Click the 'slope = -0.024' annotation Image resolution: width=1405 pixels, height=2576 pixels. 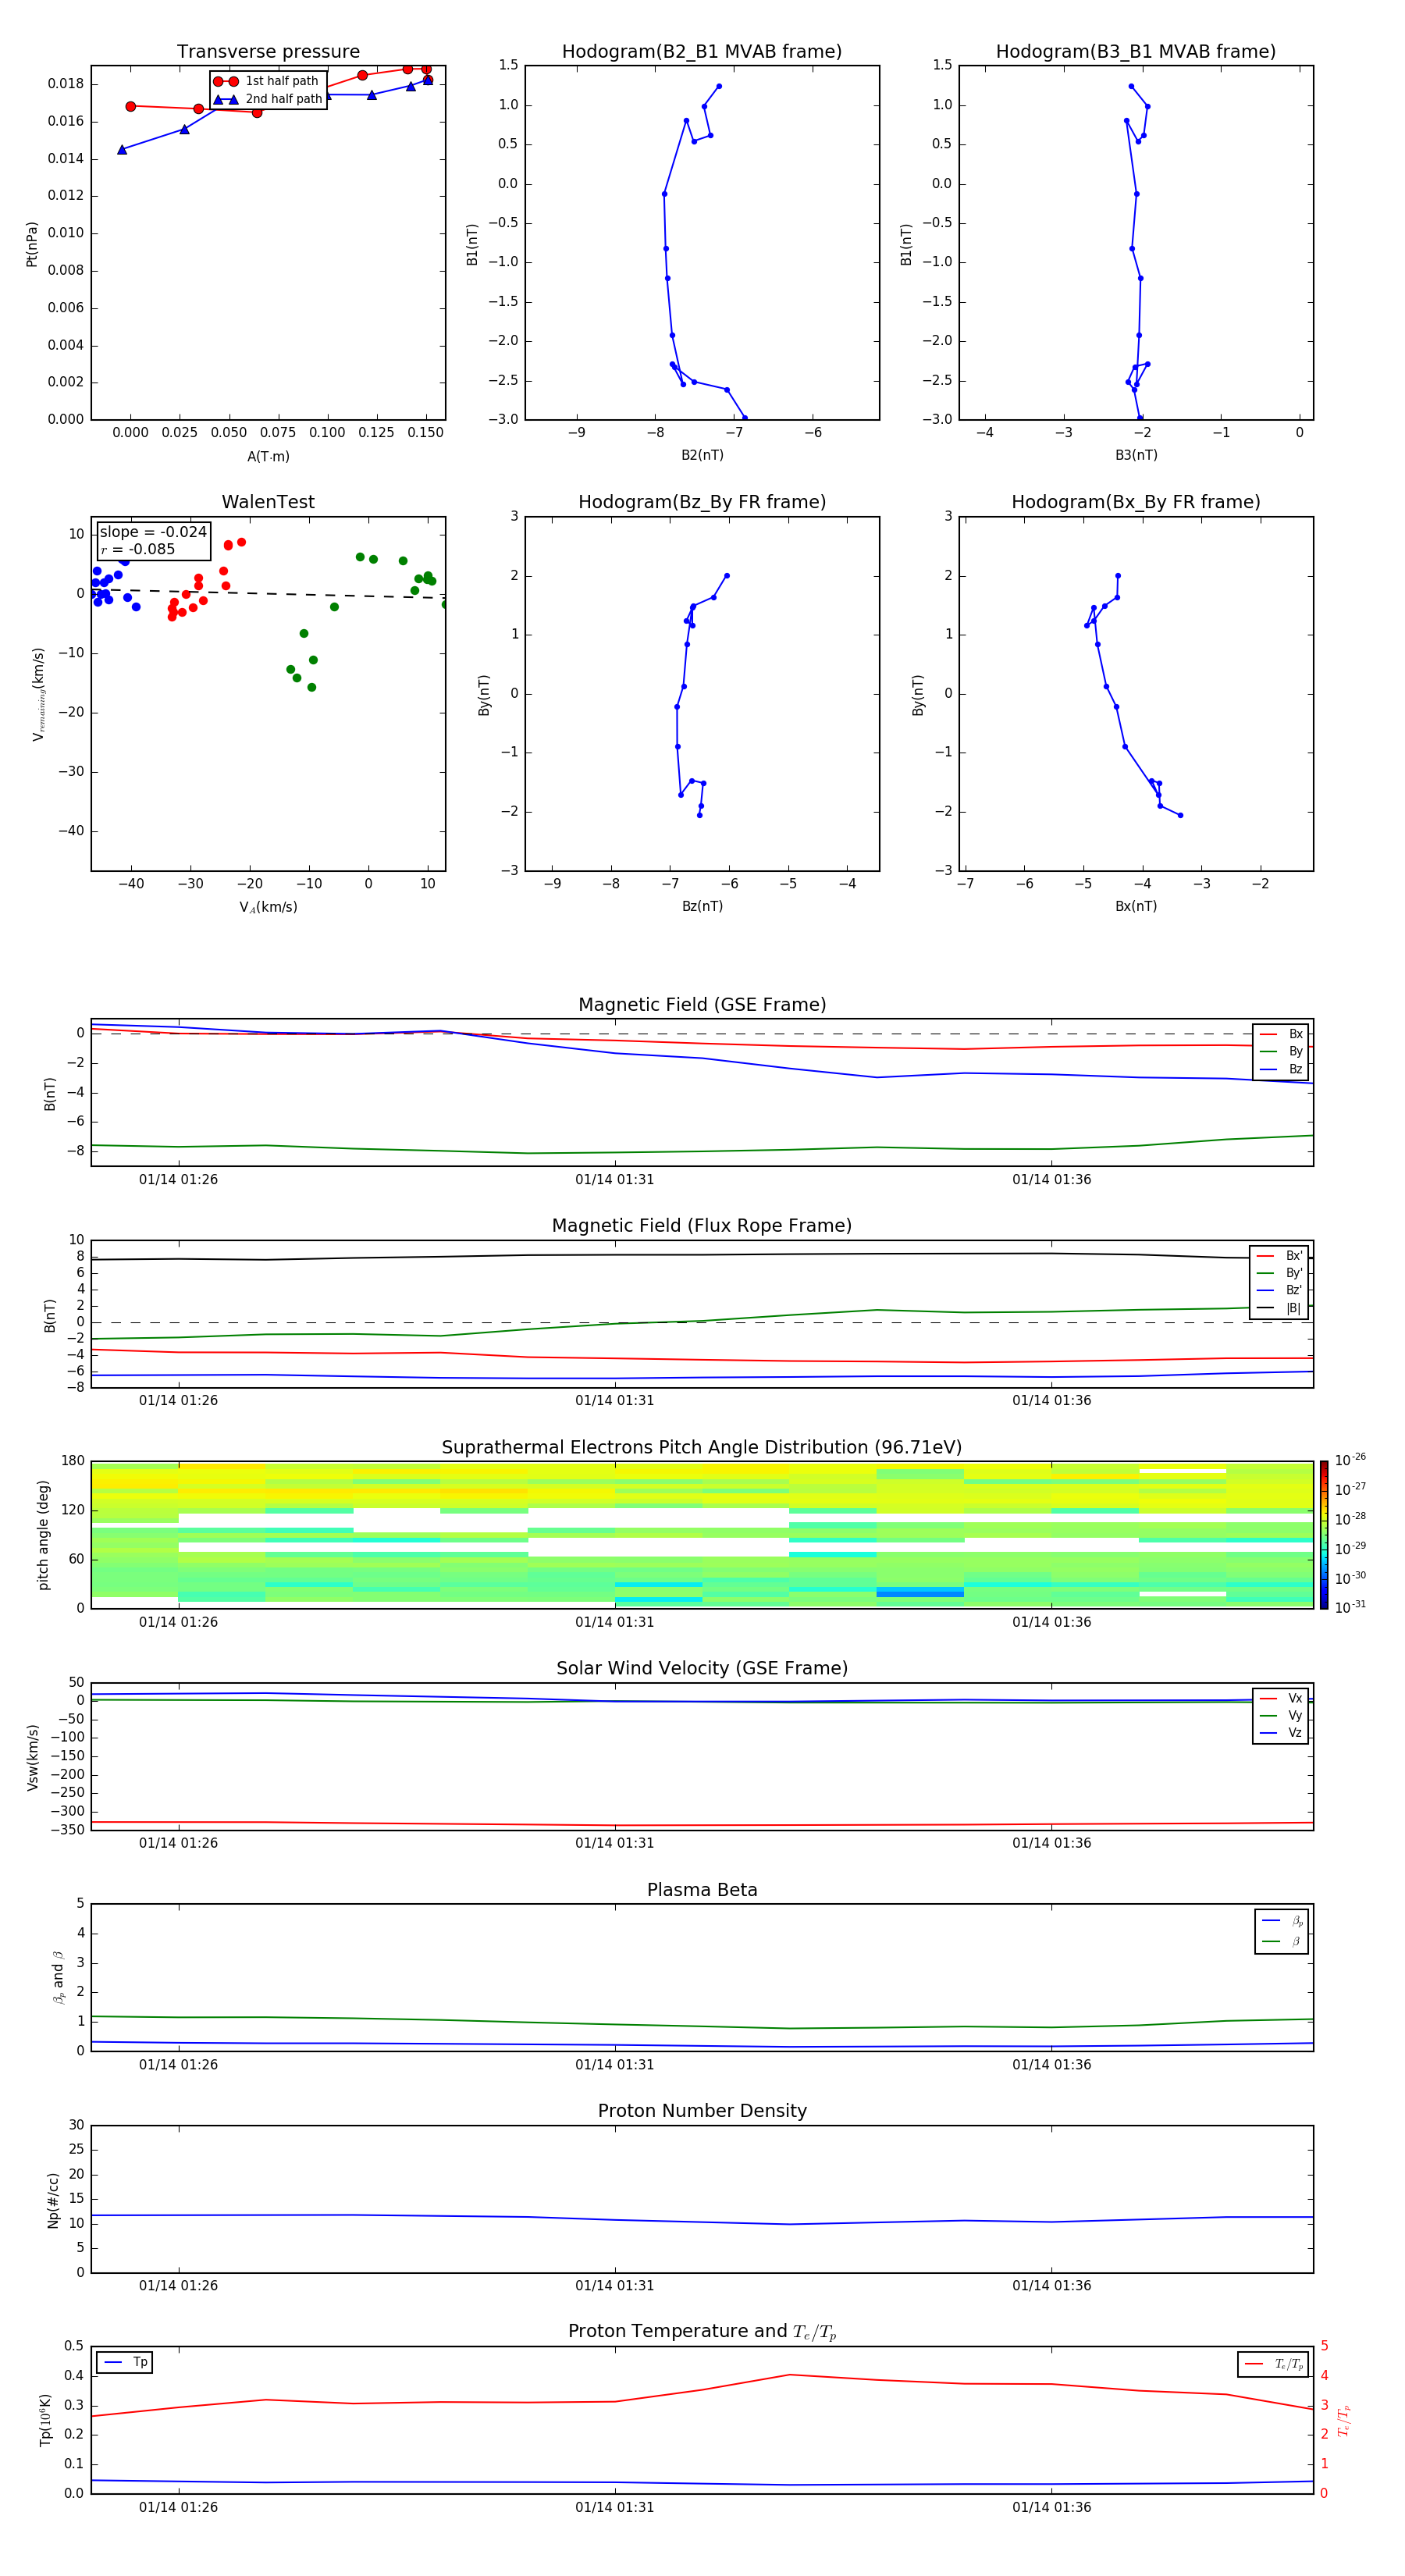pos(153,532)
